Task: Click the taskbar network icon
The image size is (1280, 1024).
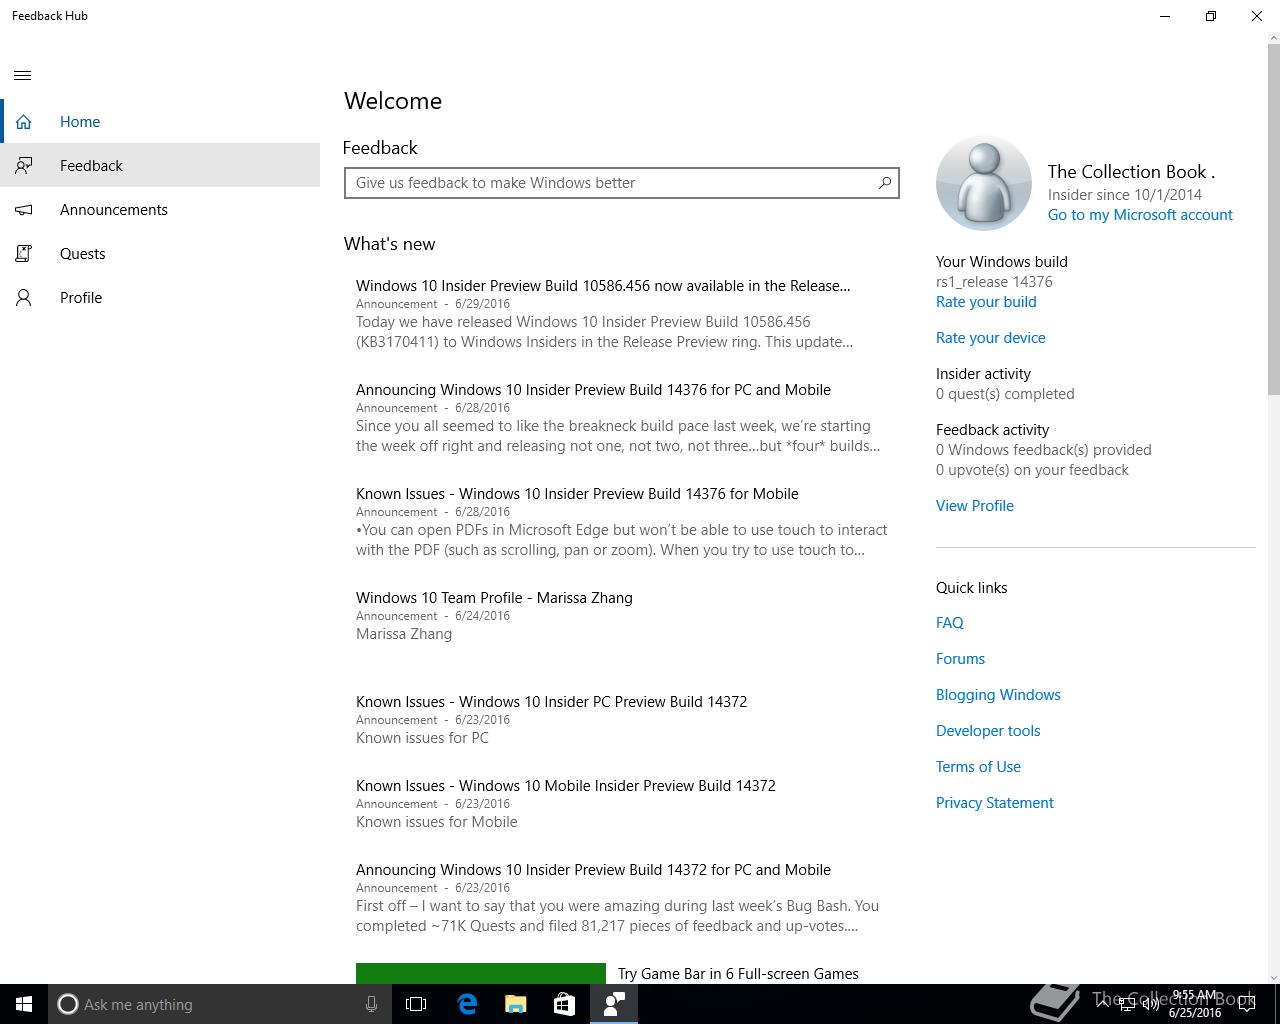Action: [x=1127, y=1005]
